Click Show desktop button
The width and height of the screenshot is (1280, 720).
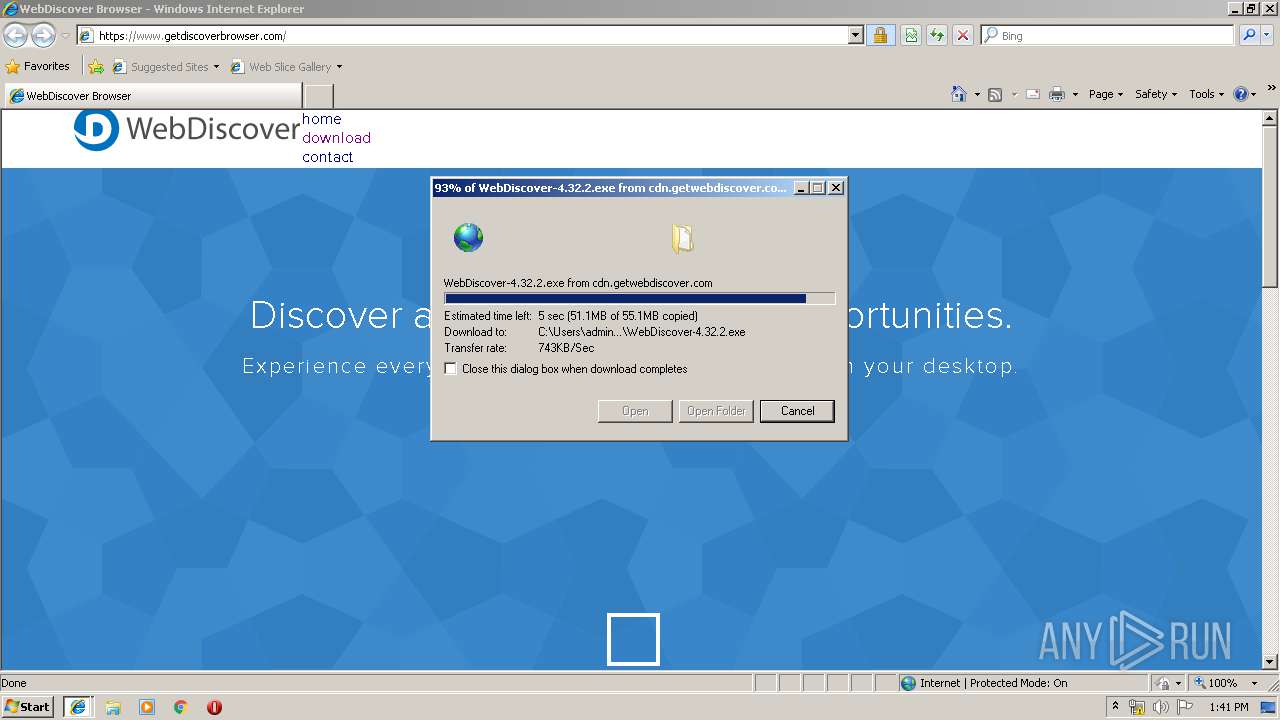1270,707
